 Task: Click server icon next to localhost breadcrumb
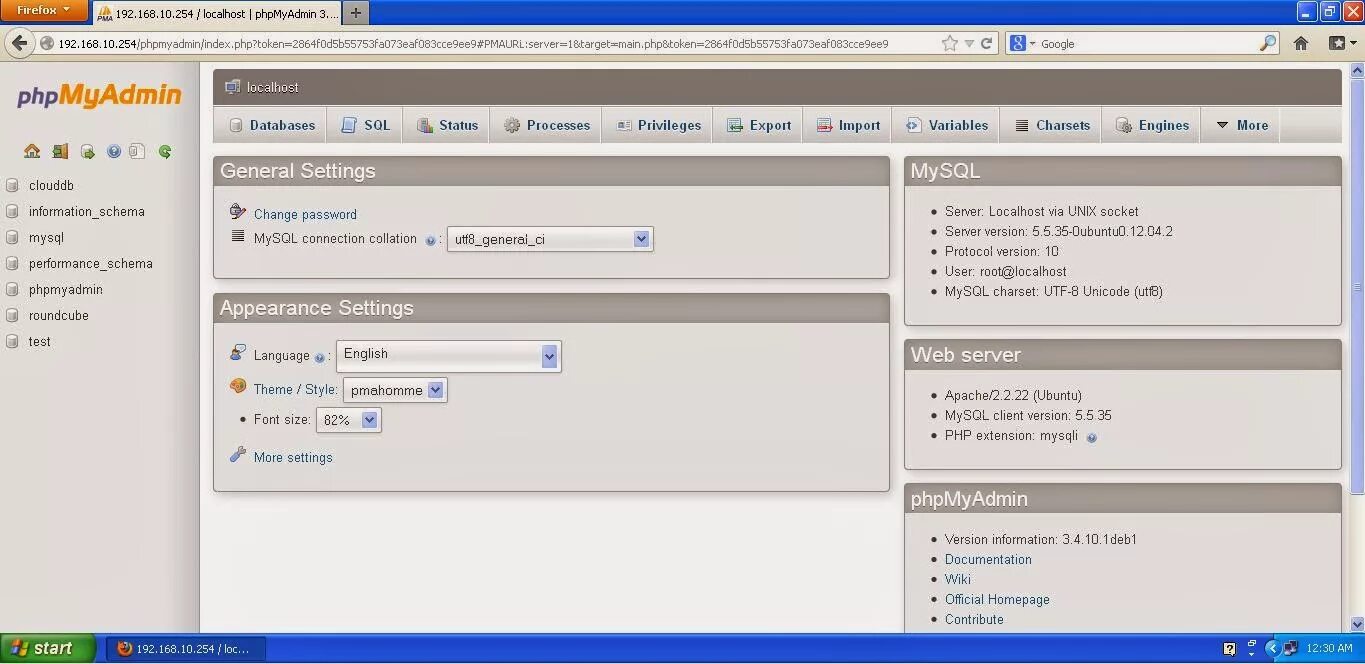(233, 87)
